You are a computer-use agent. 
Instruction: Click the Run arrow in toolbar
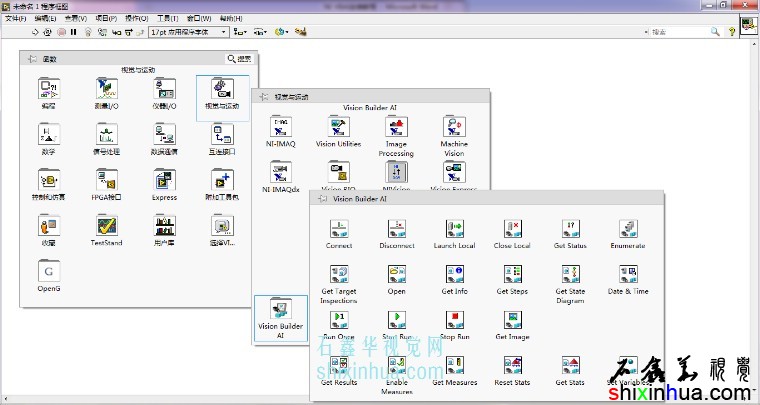(34, 32)
